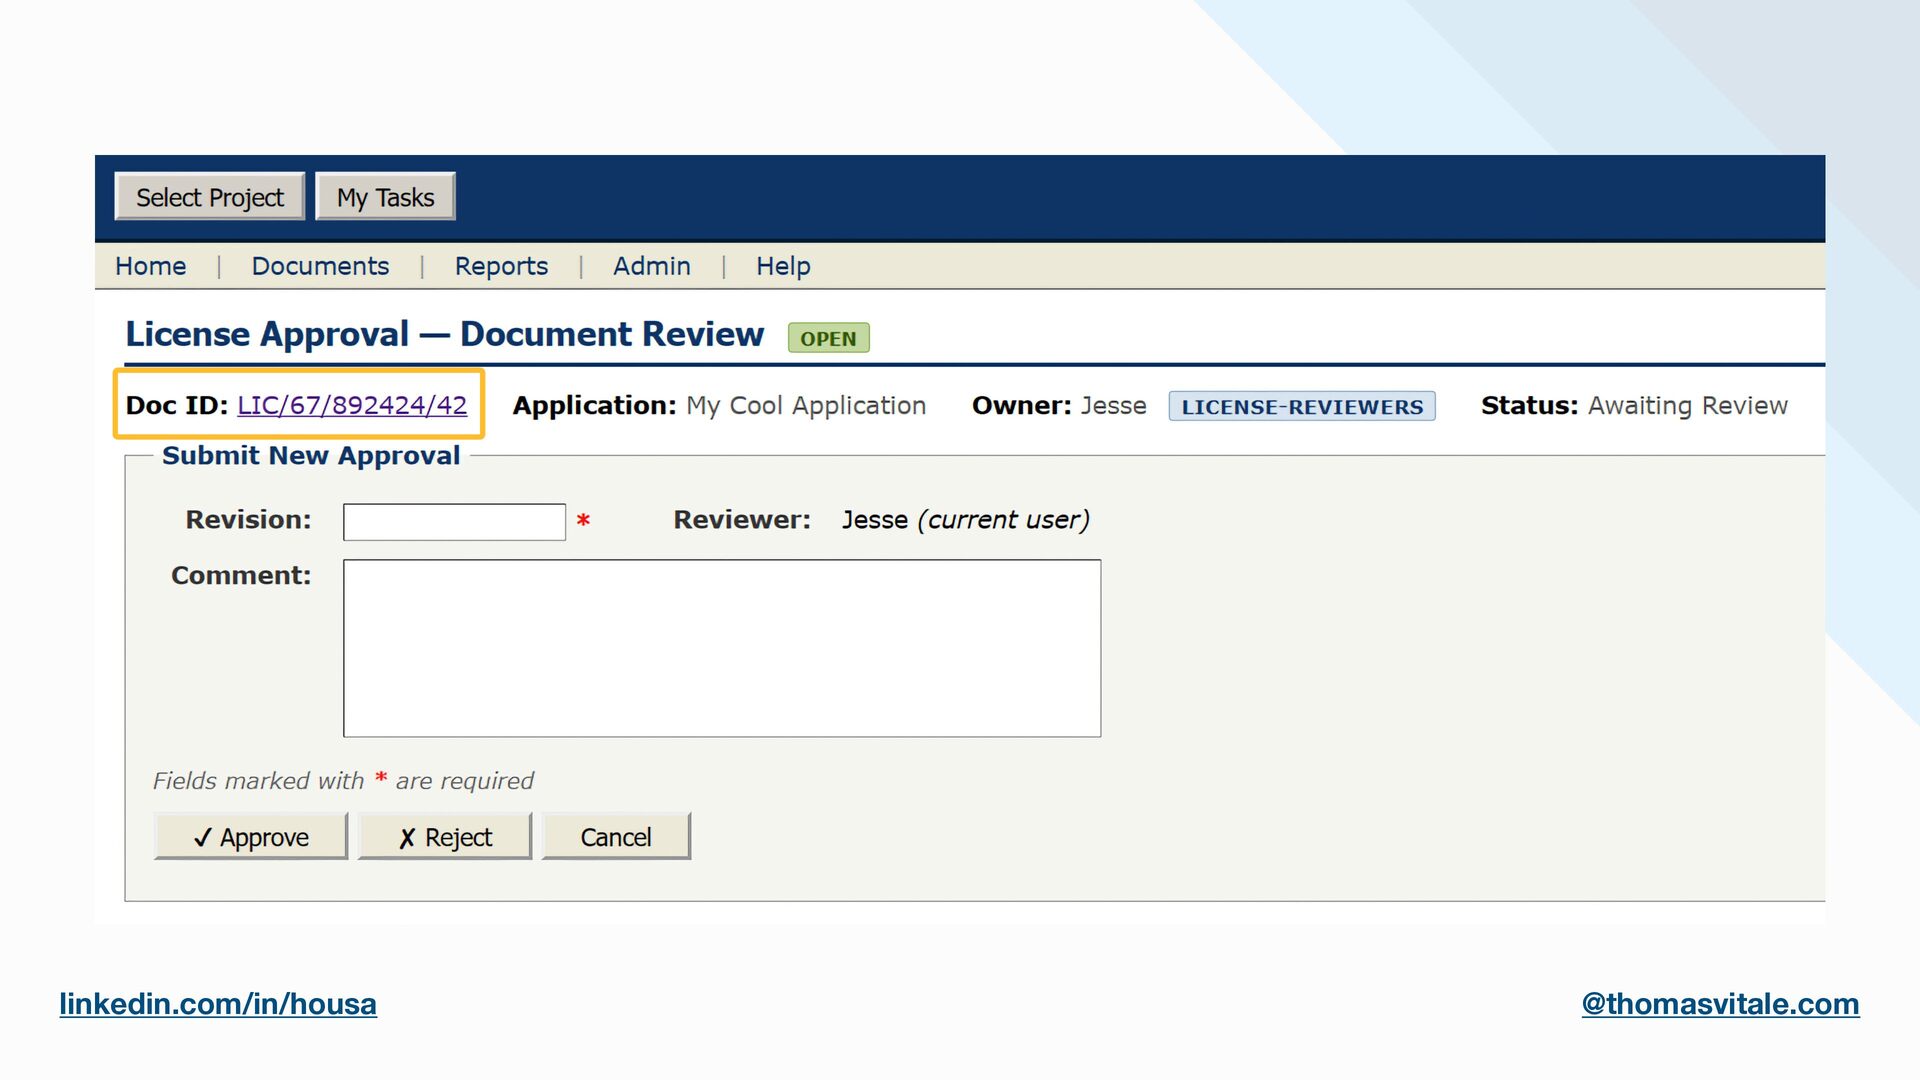Click the My Cool Application name
The height and width of the screenshot is (1080, 1920).
(806, 405)
